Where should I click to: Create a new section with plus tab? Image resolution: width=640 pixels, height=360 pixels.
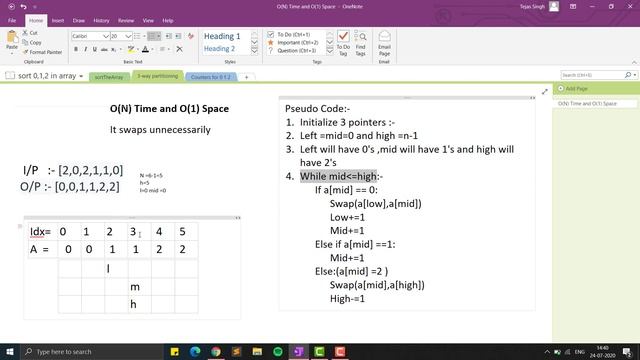(x=247, y=77)
